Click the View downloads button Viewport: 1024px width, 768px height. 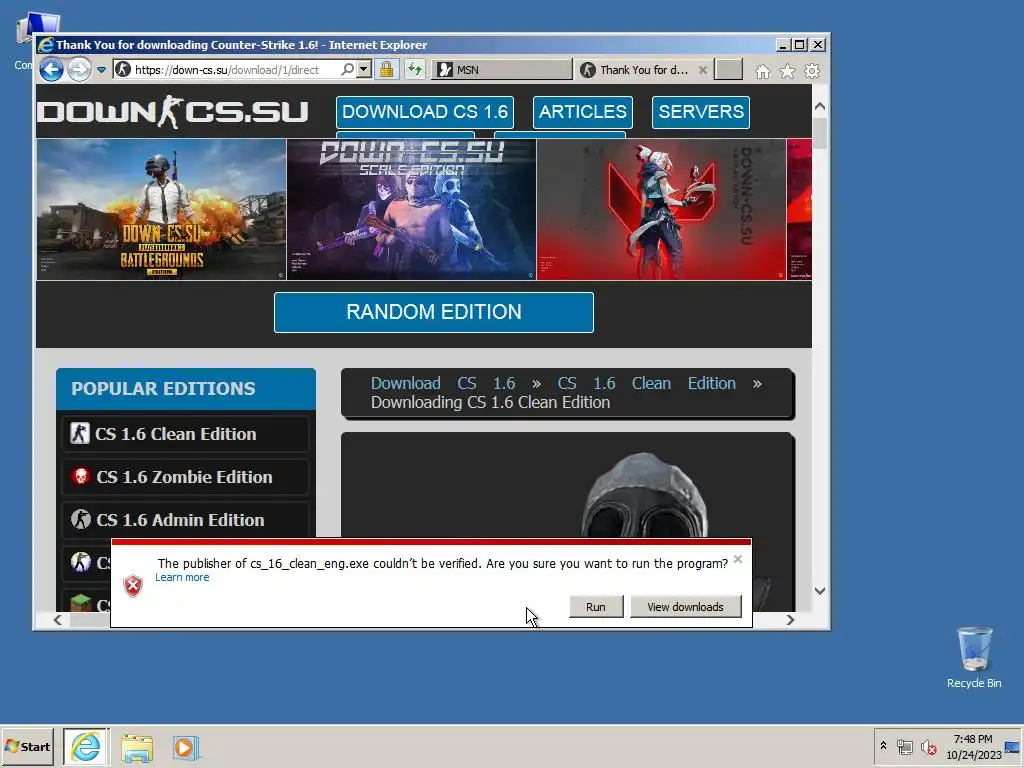tap(685, 607)
